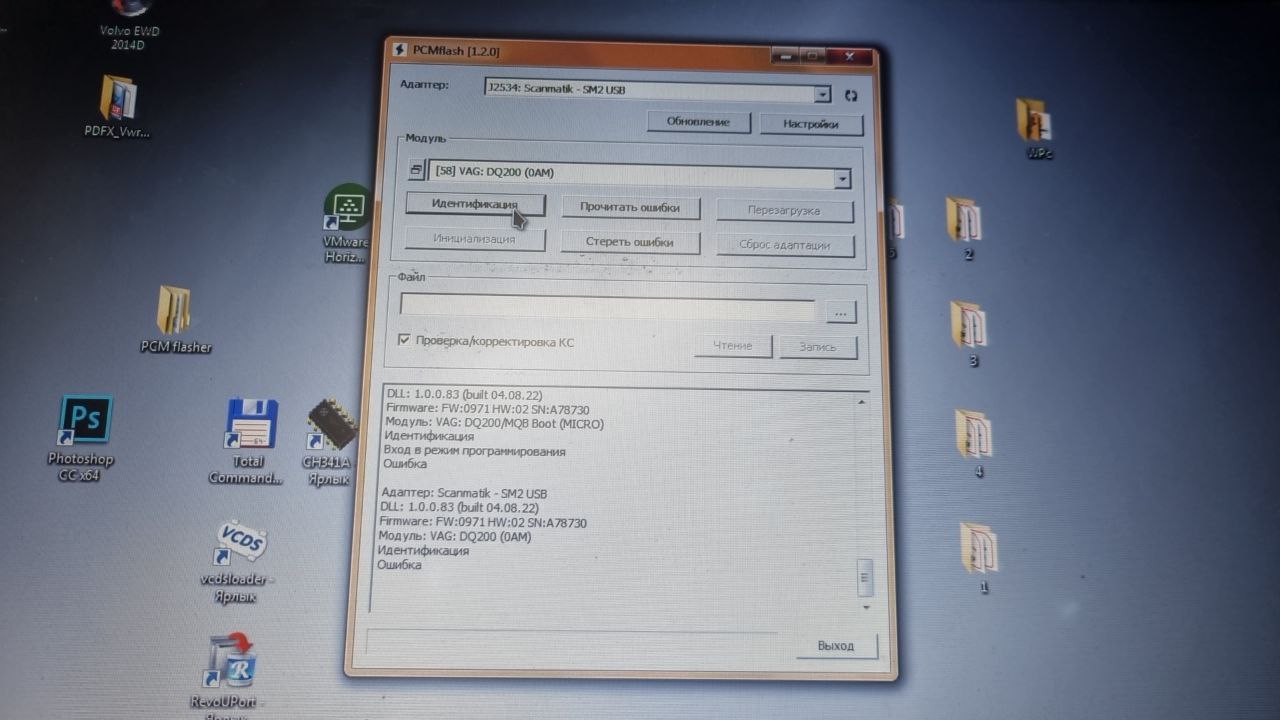Click the last "Ошибка" log line
The height and width of the screenshot is (720, 1280).
pyautogui.click(x=399, y=565)
